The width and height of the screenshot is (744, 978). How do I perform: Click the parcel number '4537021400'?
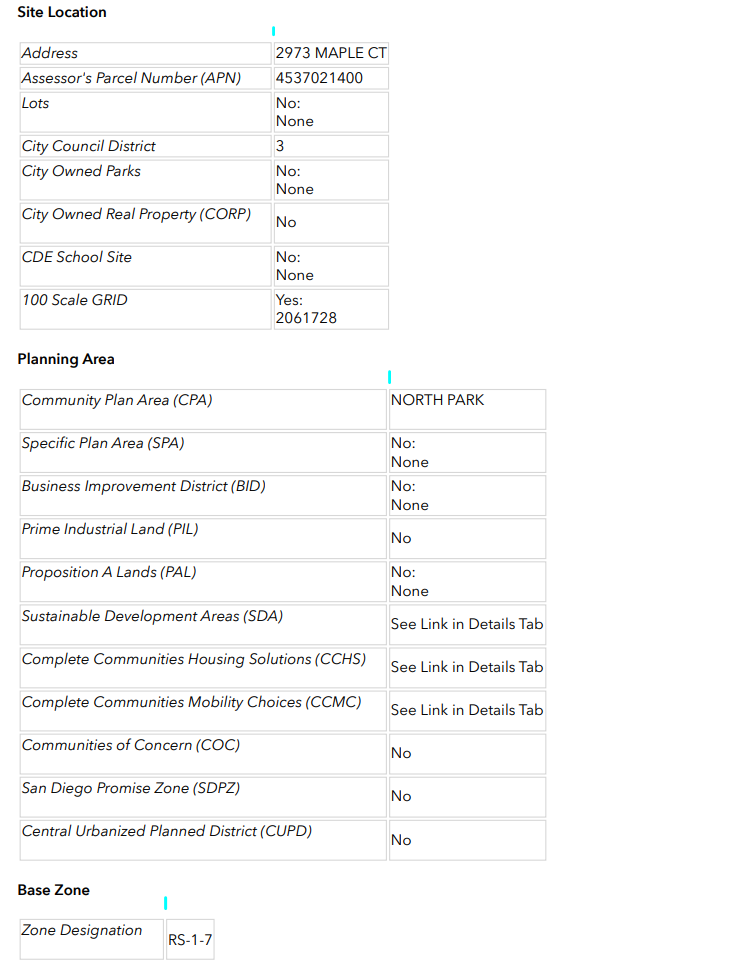(319, 78)
